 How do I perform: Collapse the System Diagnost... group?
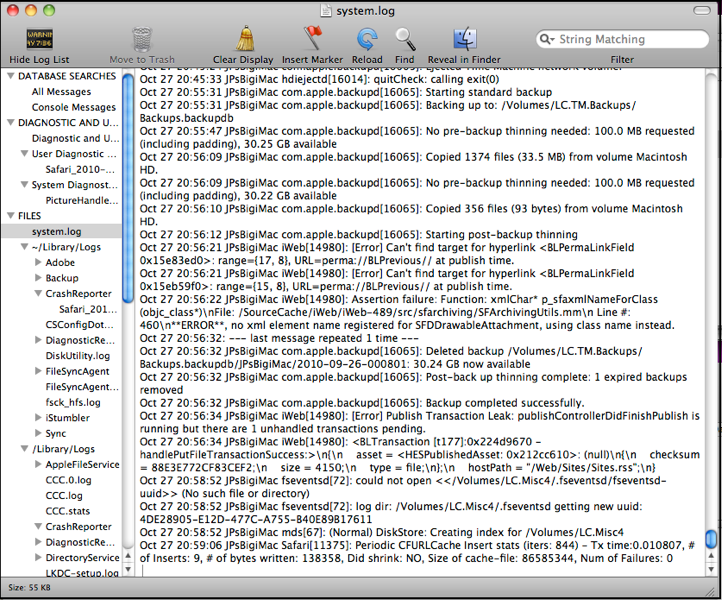24,184
